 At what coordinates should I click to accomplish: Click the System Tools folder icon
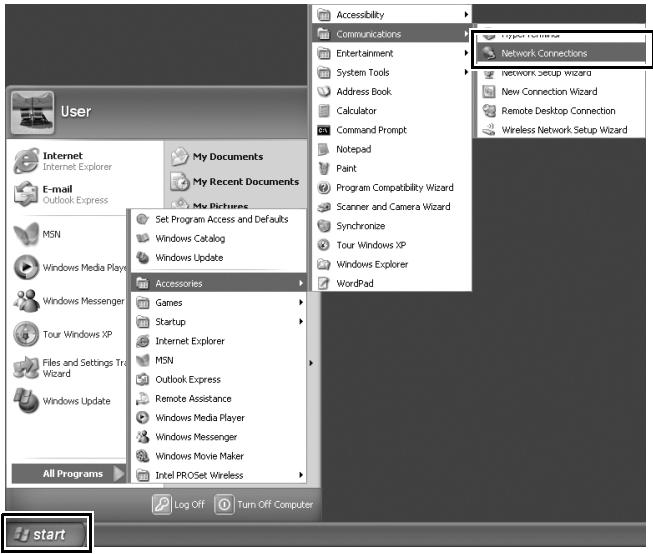[x=324, y=72]
